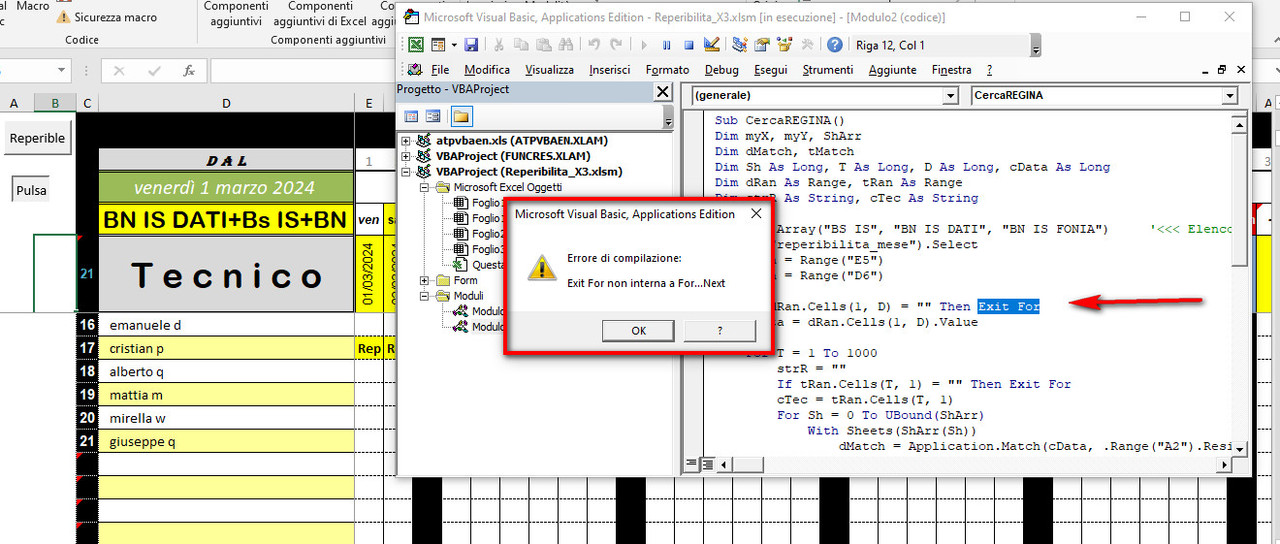
Task: Click the Paste clipboard icon
Action: pyautogui.click(x=542, y=45)
